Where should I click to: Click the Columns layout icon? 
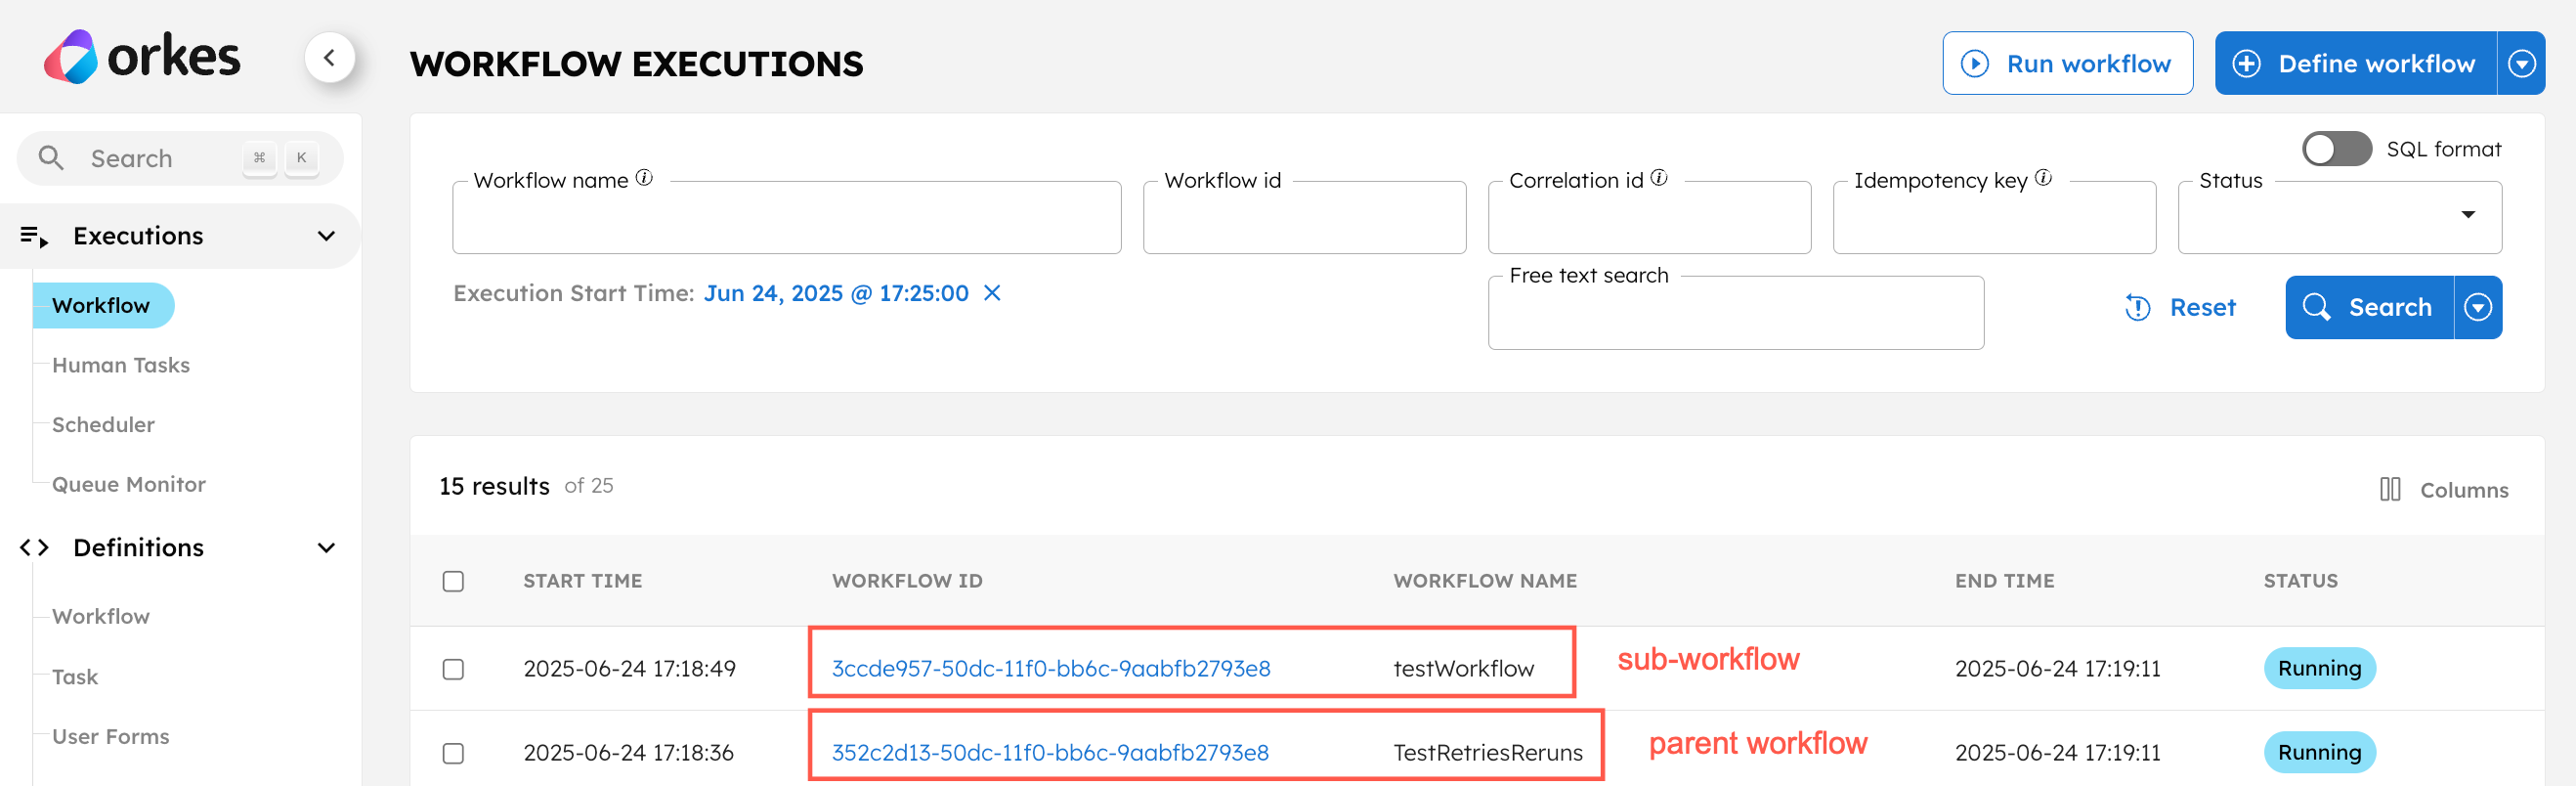[x=2390, y=490]
